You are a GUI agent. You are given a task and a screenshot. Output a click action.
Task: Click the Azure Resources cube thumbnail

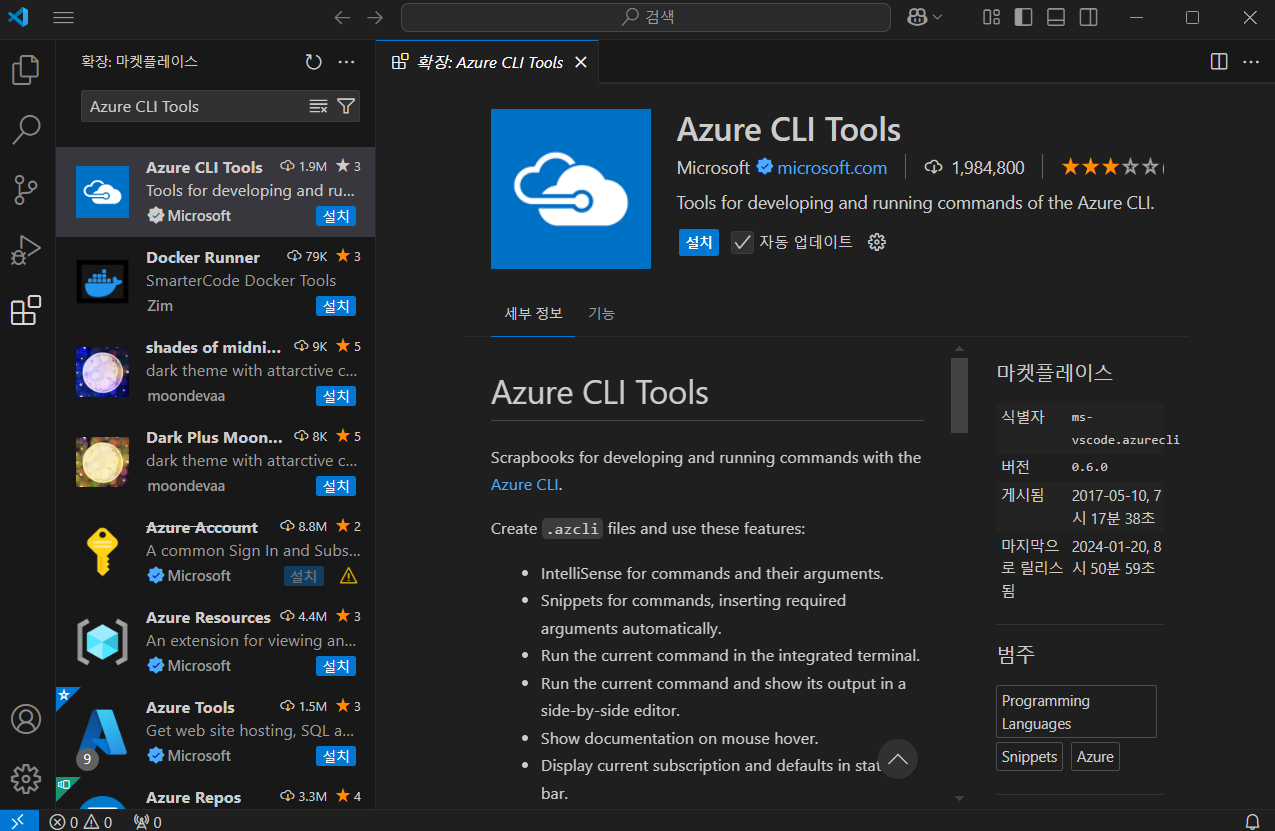tap(103, 642)
